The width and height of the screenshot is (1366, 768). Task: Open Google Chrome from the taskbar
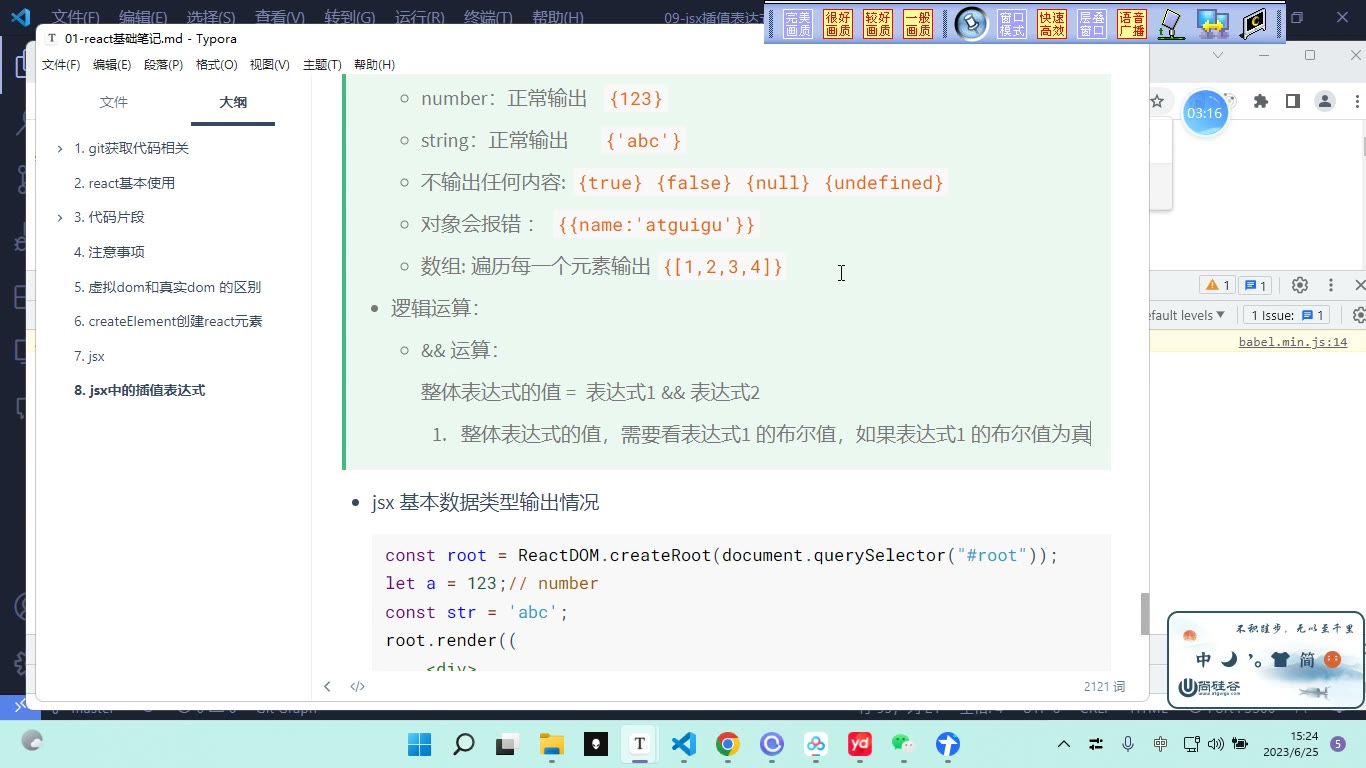[x=728, y=744]
